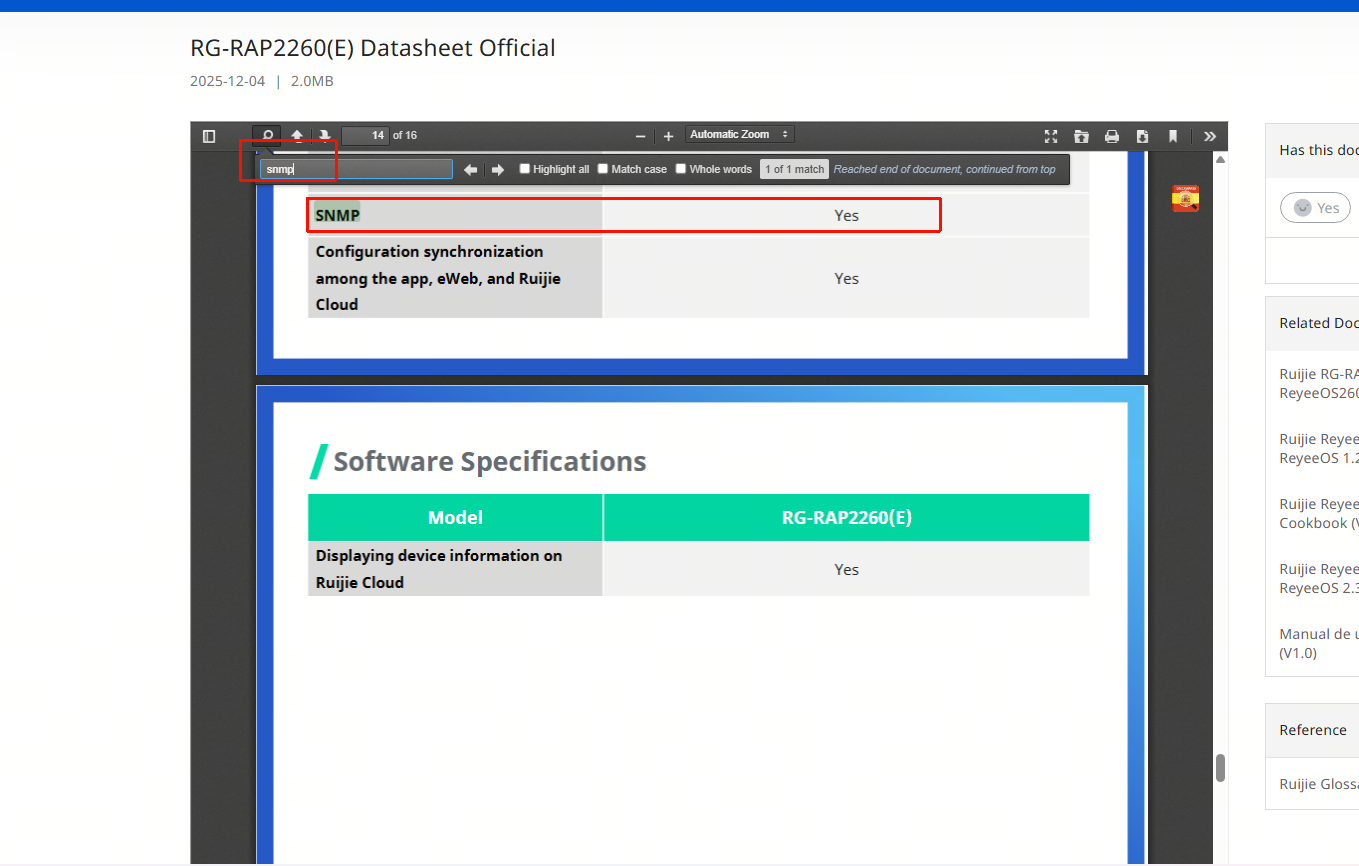Enable Whole words checkbox
Image resolution: width=1359 pixels, height=866 pixels.
[x=681, y=169]
